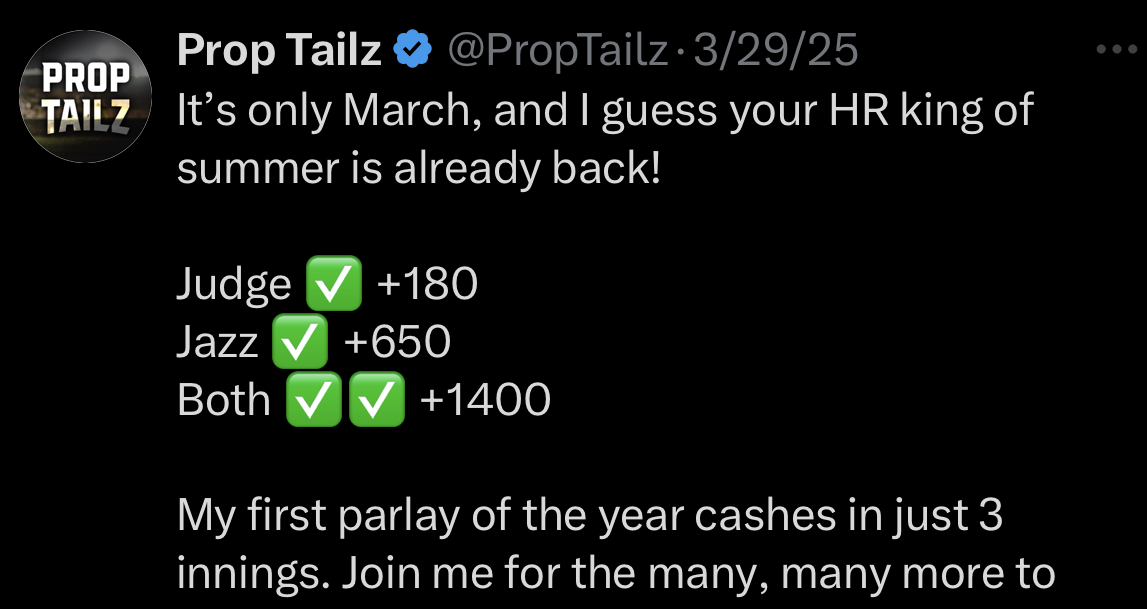Click the blue verified badge icon
The height and width of the screenshot is (609, 1147).
click(413, 50)
